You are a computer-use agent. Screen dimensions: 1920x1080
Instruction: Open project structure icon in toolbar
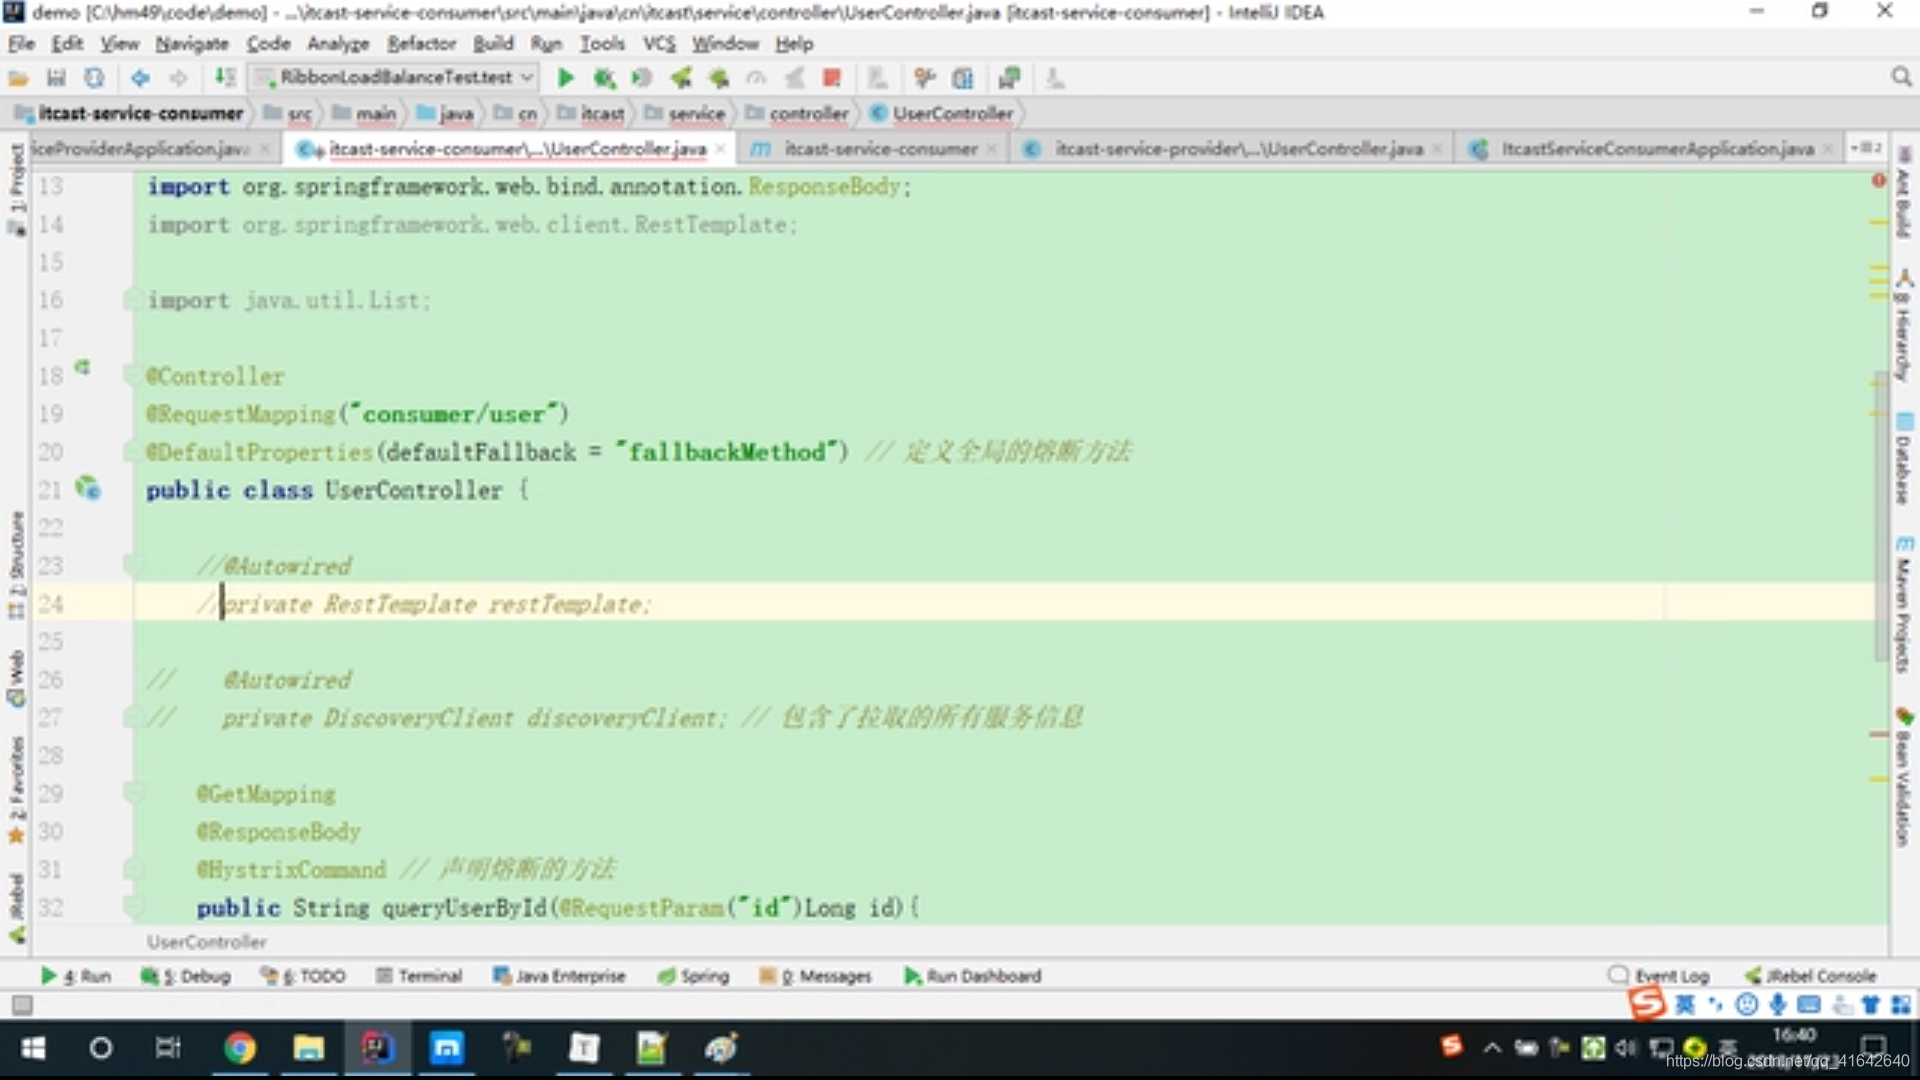963,78
